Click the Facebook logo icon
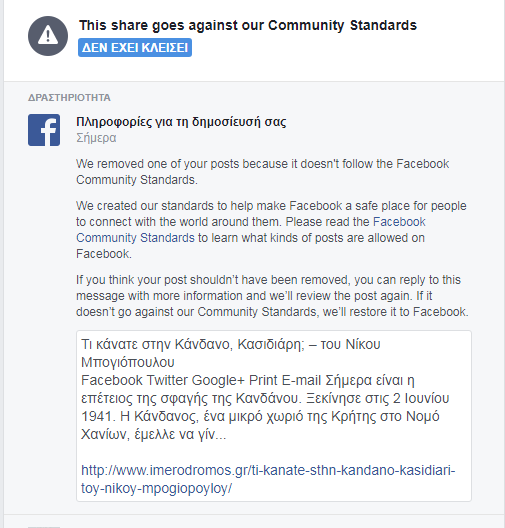505x528 pixels. tap(44, 130)
